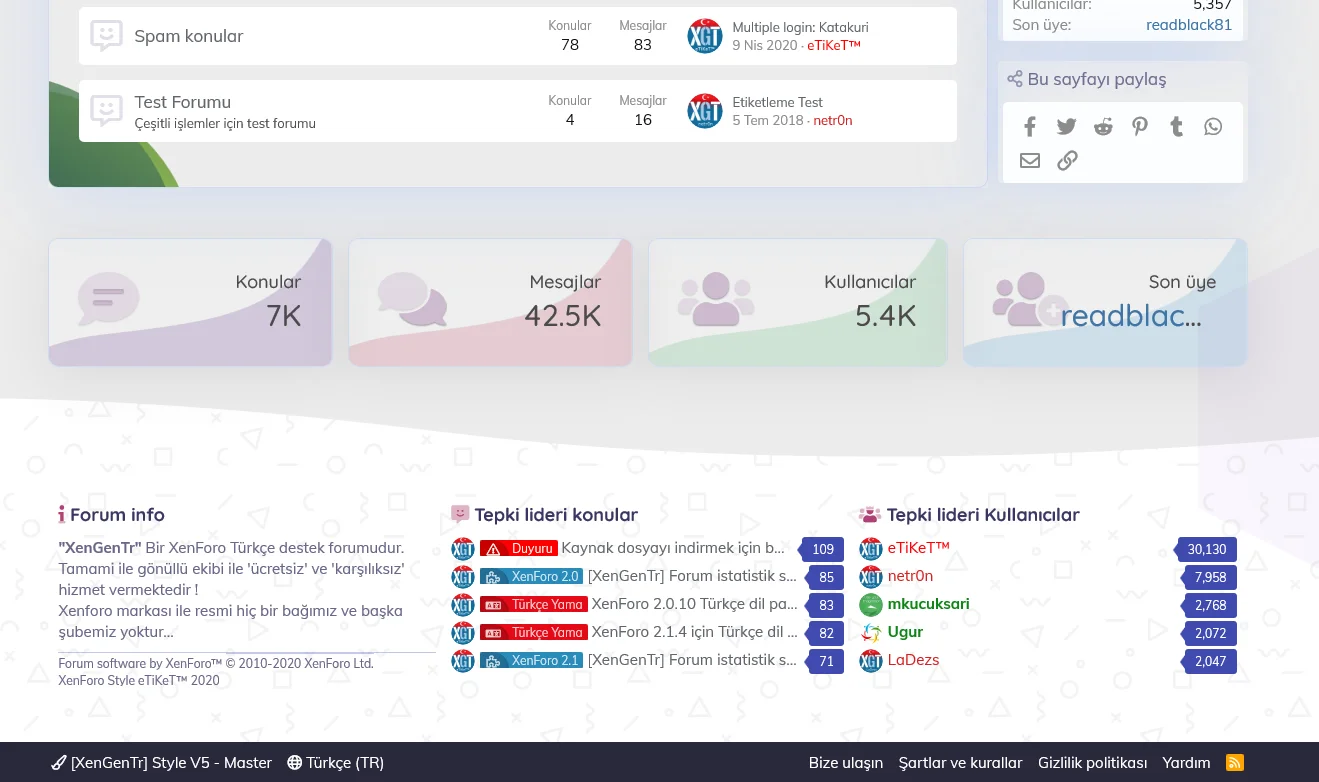
Task: Click the Tumblr share icon
Action: (x=1176, y=127)
